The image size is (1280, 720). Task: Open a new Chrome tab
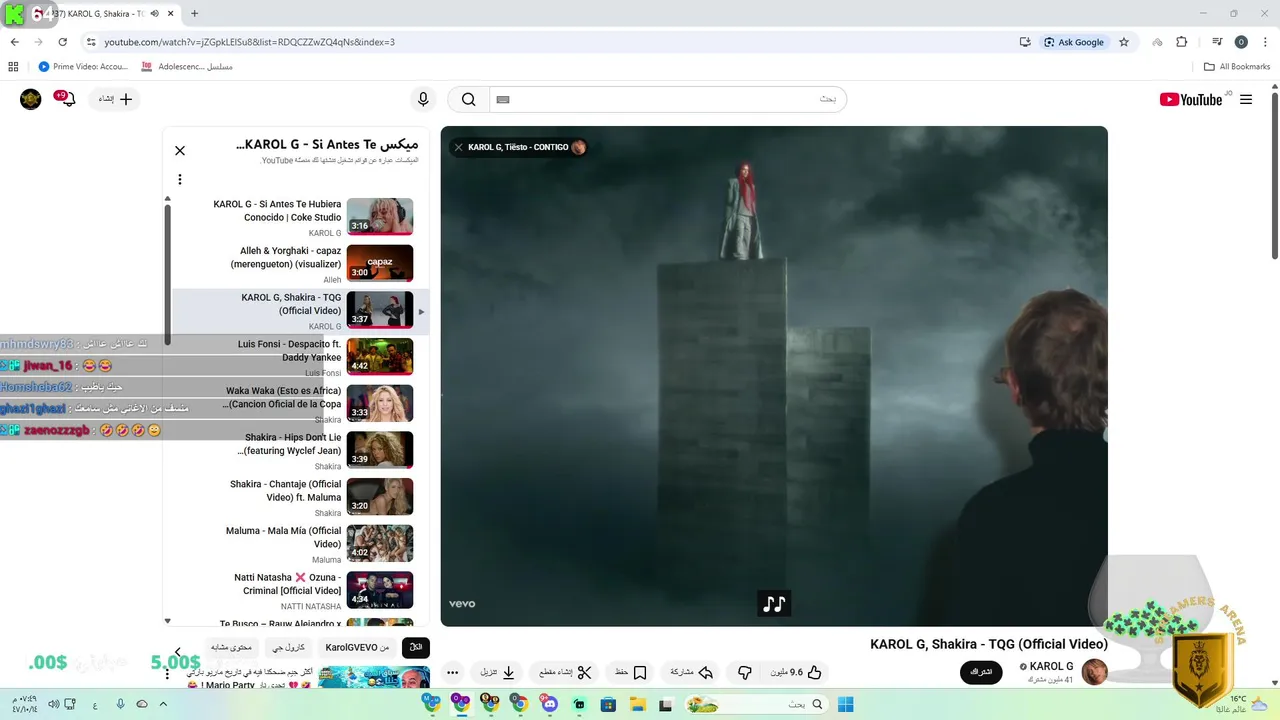click(194, 14)
